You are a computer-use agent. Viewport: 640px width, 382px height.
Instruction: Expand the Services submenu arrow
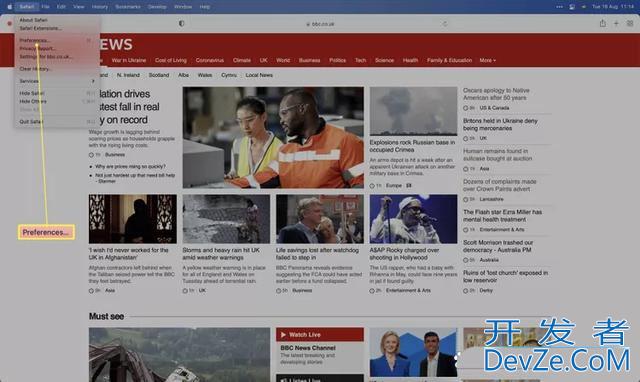(93, 81)
